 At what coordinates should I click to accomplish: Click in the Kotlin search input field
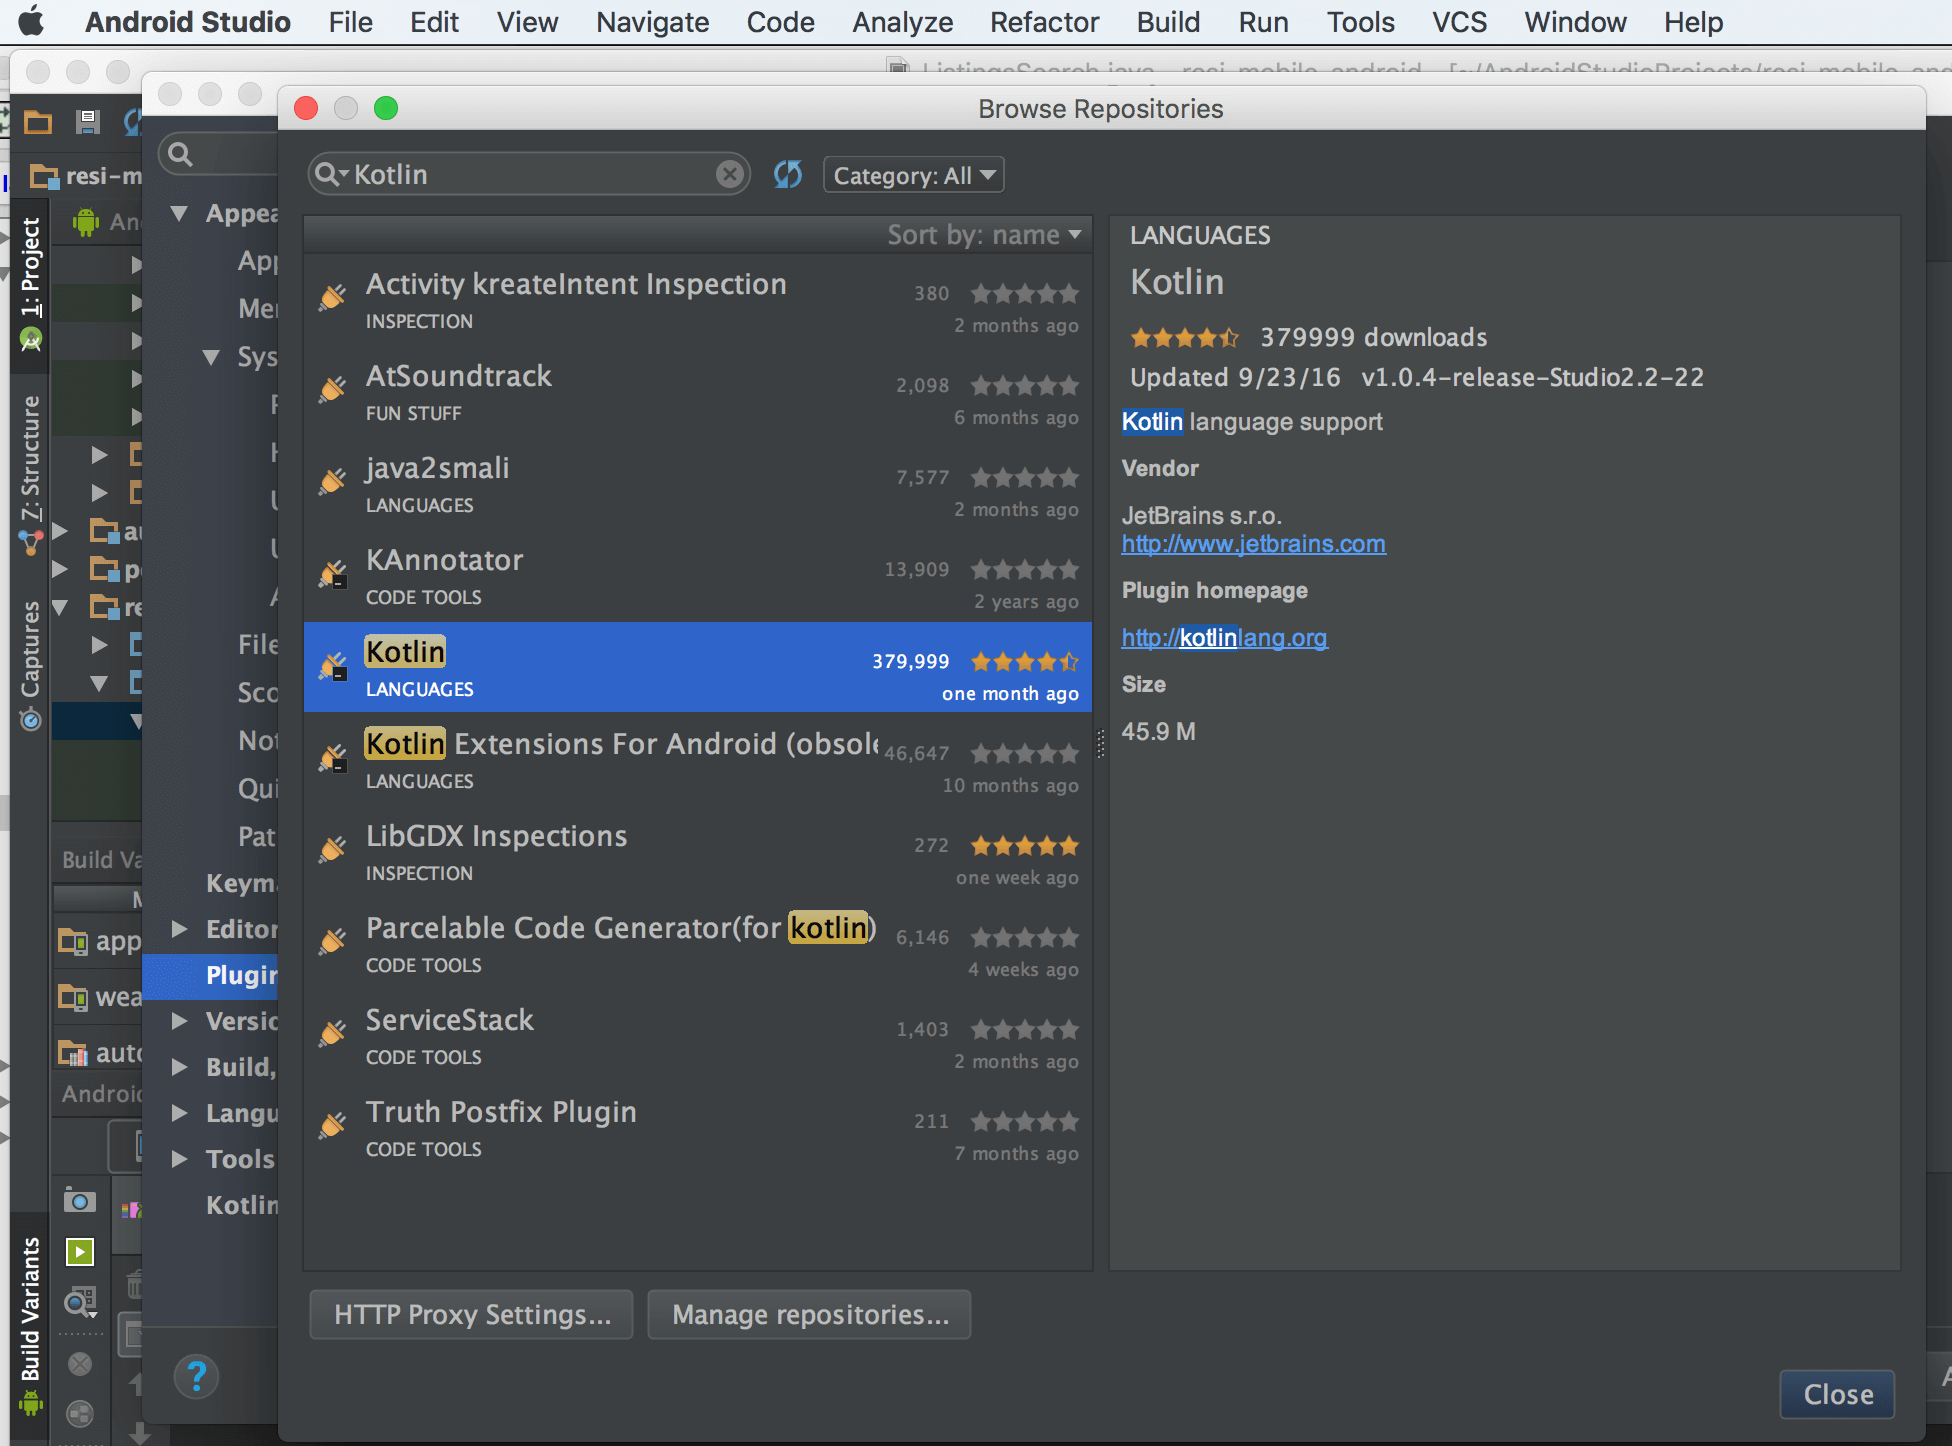[530, 175]
